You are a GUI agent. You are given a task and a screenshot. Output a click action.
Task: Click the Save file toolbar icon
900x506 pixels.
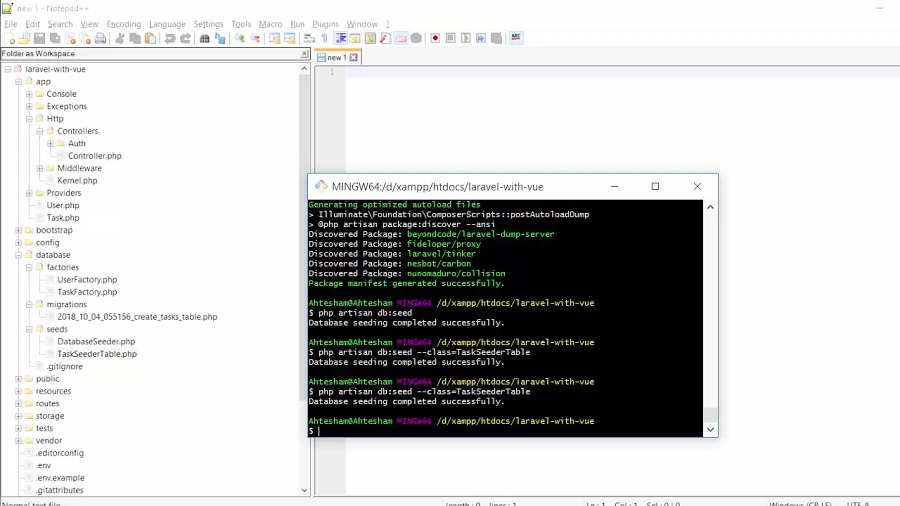tap(40, 39)
